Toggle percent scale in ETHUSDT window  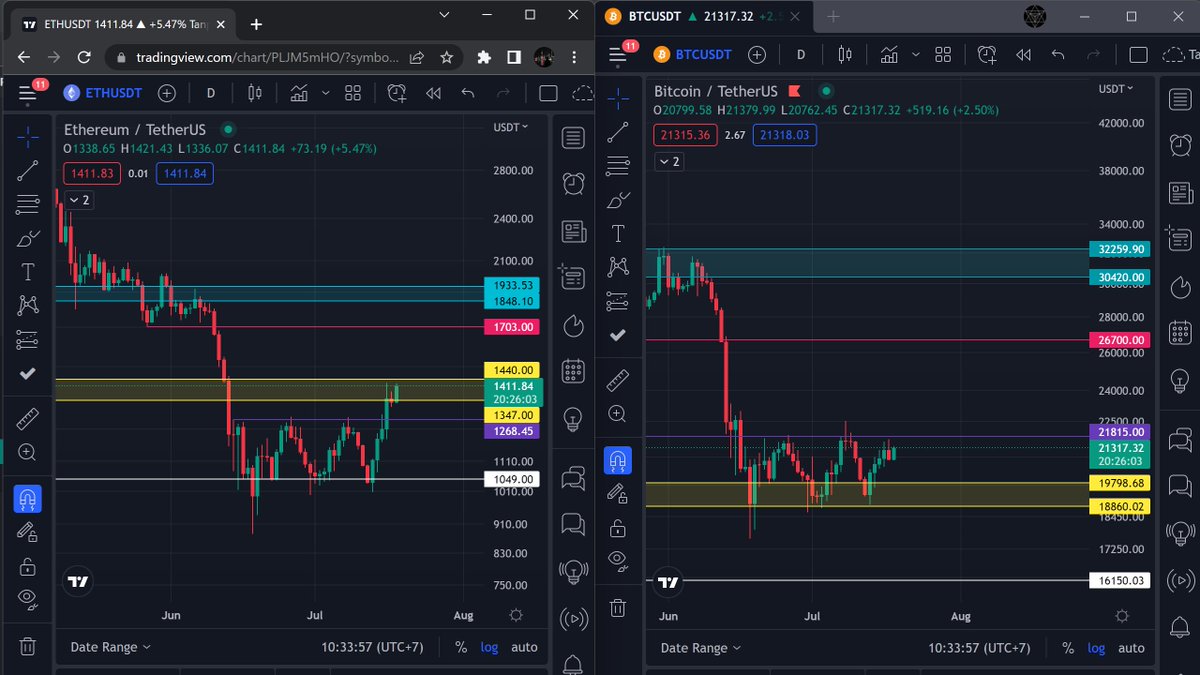(x=461, y=647)
